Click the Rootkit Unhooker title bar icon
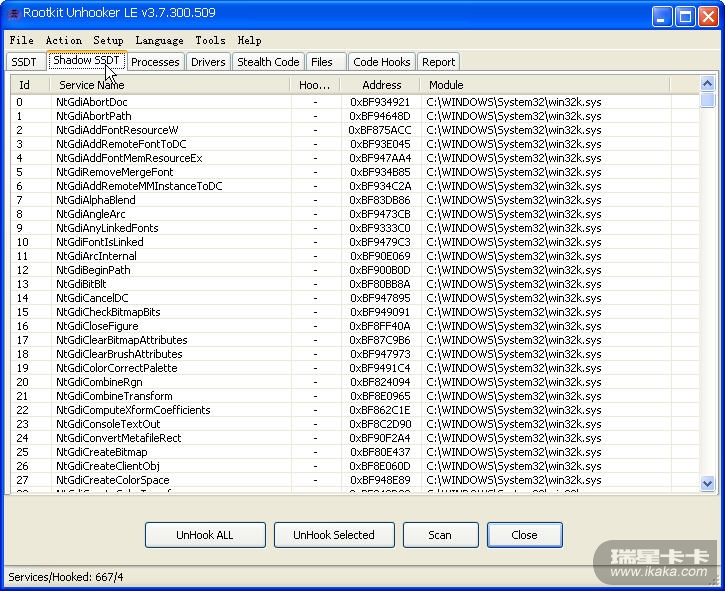The width and height of the screenshot is (725, 591). (14, 13)
